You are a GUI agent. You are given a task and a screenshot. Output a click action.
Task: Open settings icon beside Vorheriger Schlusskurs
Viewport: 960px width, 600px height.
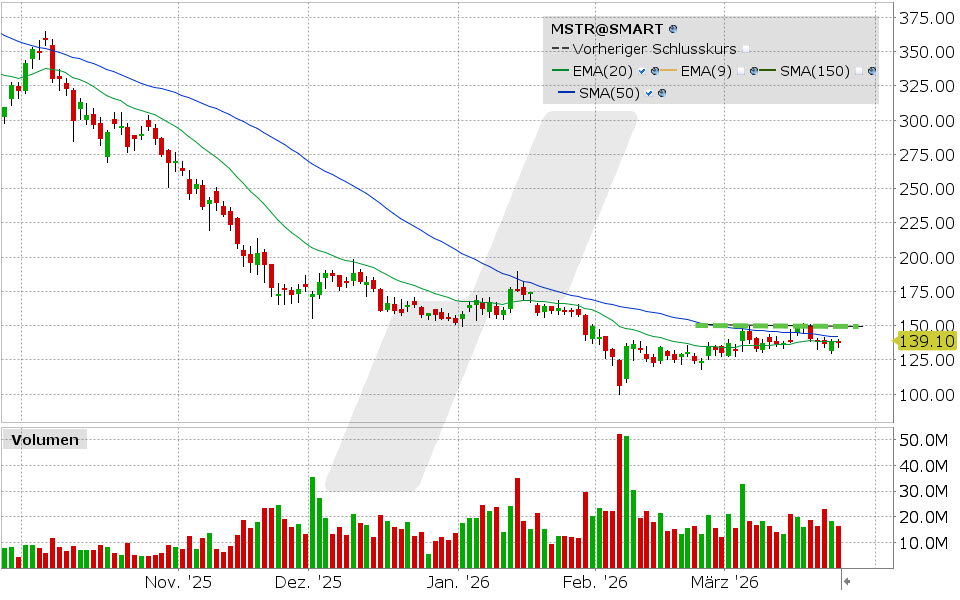coord(746,48)
